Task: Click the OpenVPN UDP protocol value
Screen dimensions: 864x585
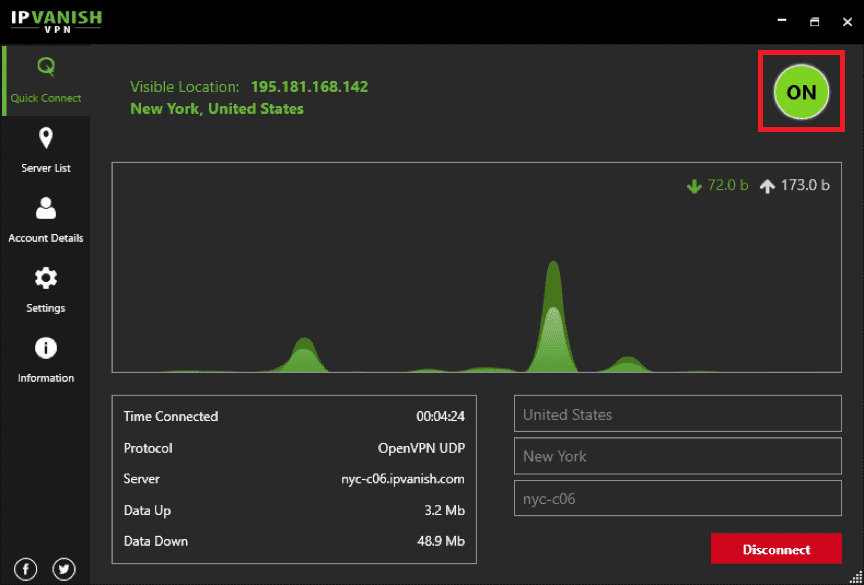Action: coord(421,448)
